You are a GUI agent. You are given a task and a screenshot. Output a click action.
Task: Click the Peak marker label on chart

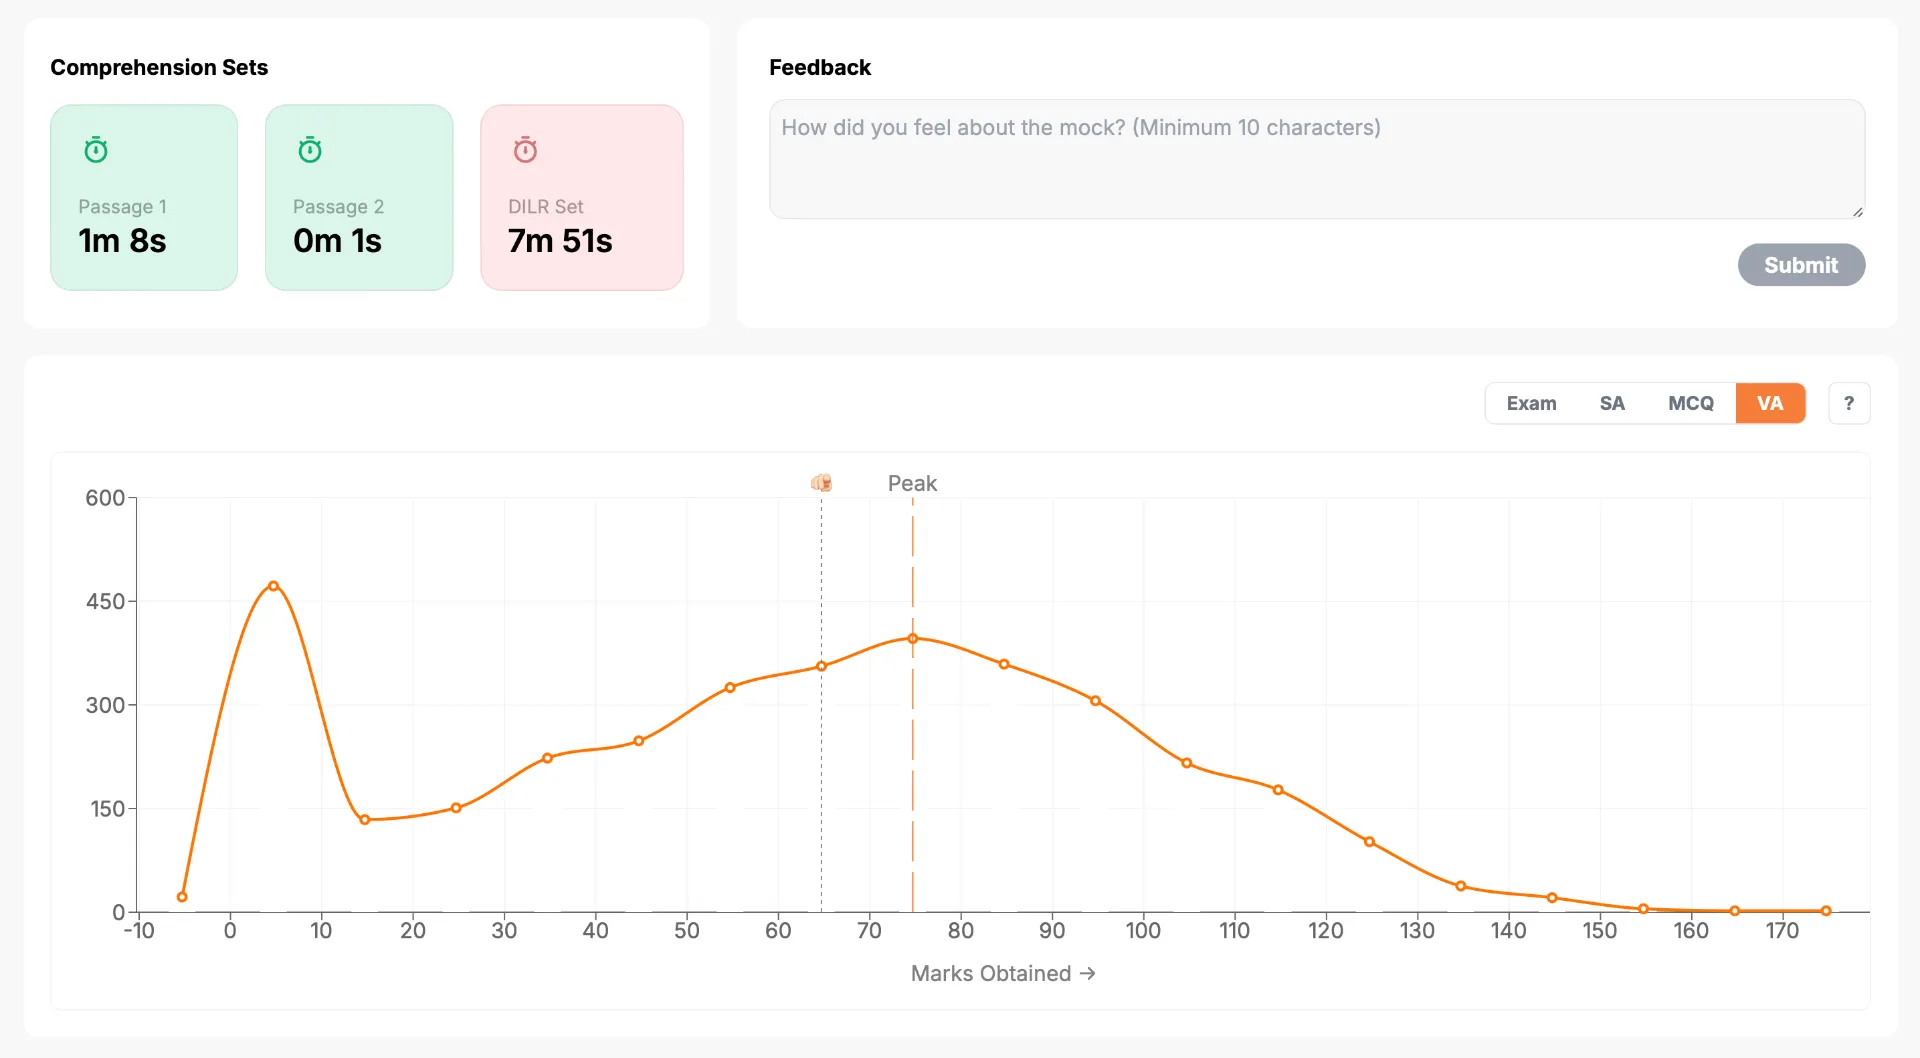coord(912,483)
